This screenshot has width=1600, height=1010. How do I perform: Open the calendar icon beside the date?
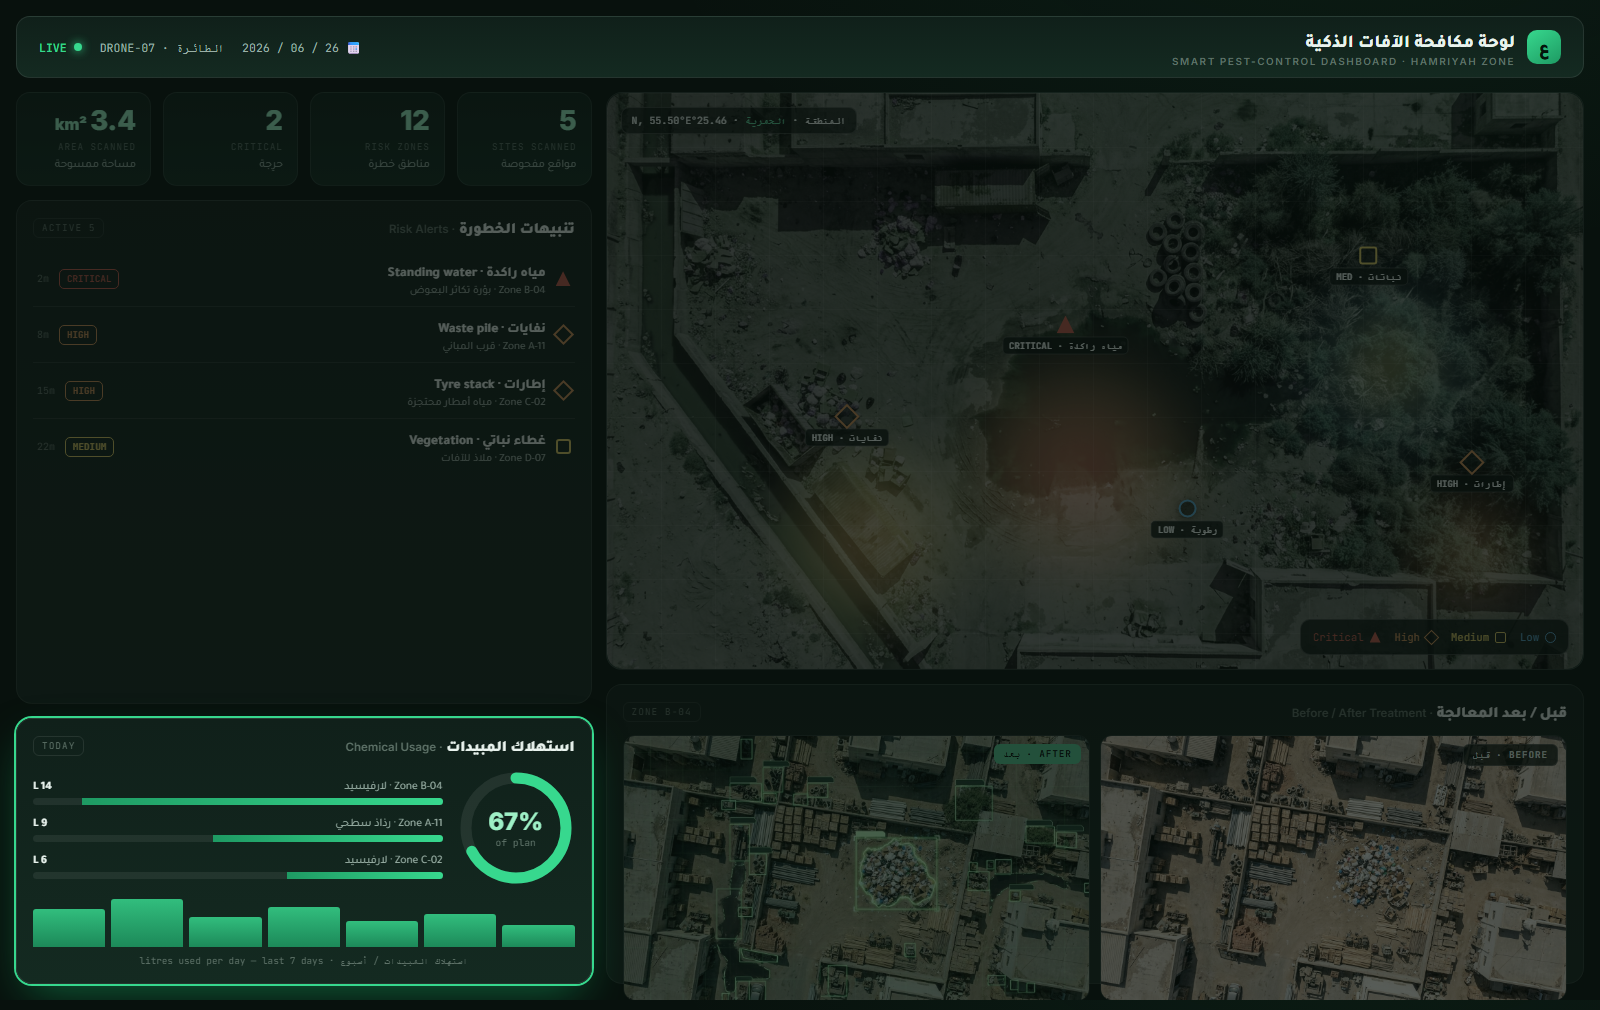click(353, 48)
